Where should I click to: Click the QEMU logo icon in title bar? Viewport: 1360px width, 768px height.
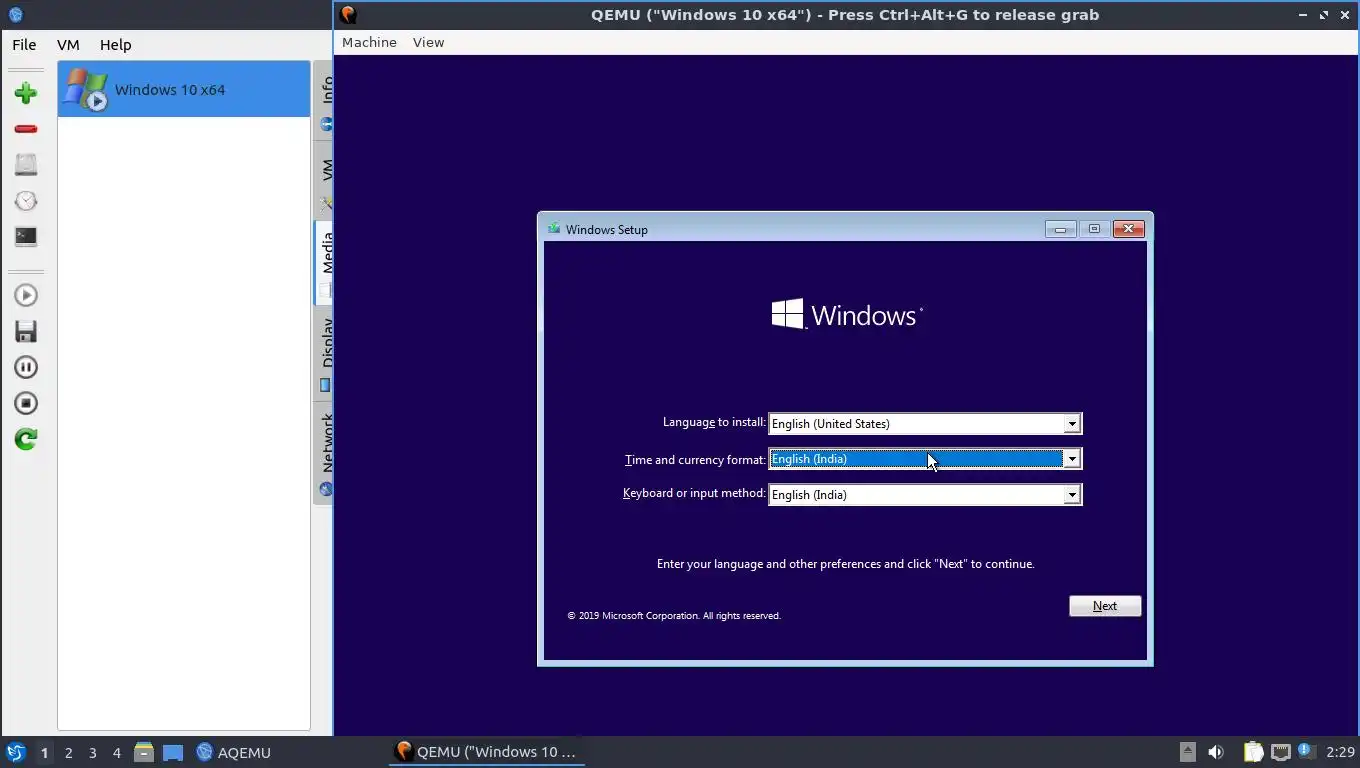click(348, 15)
